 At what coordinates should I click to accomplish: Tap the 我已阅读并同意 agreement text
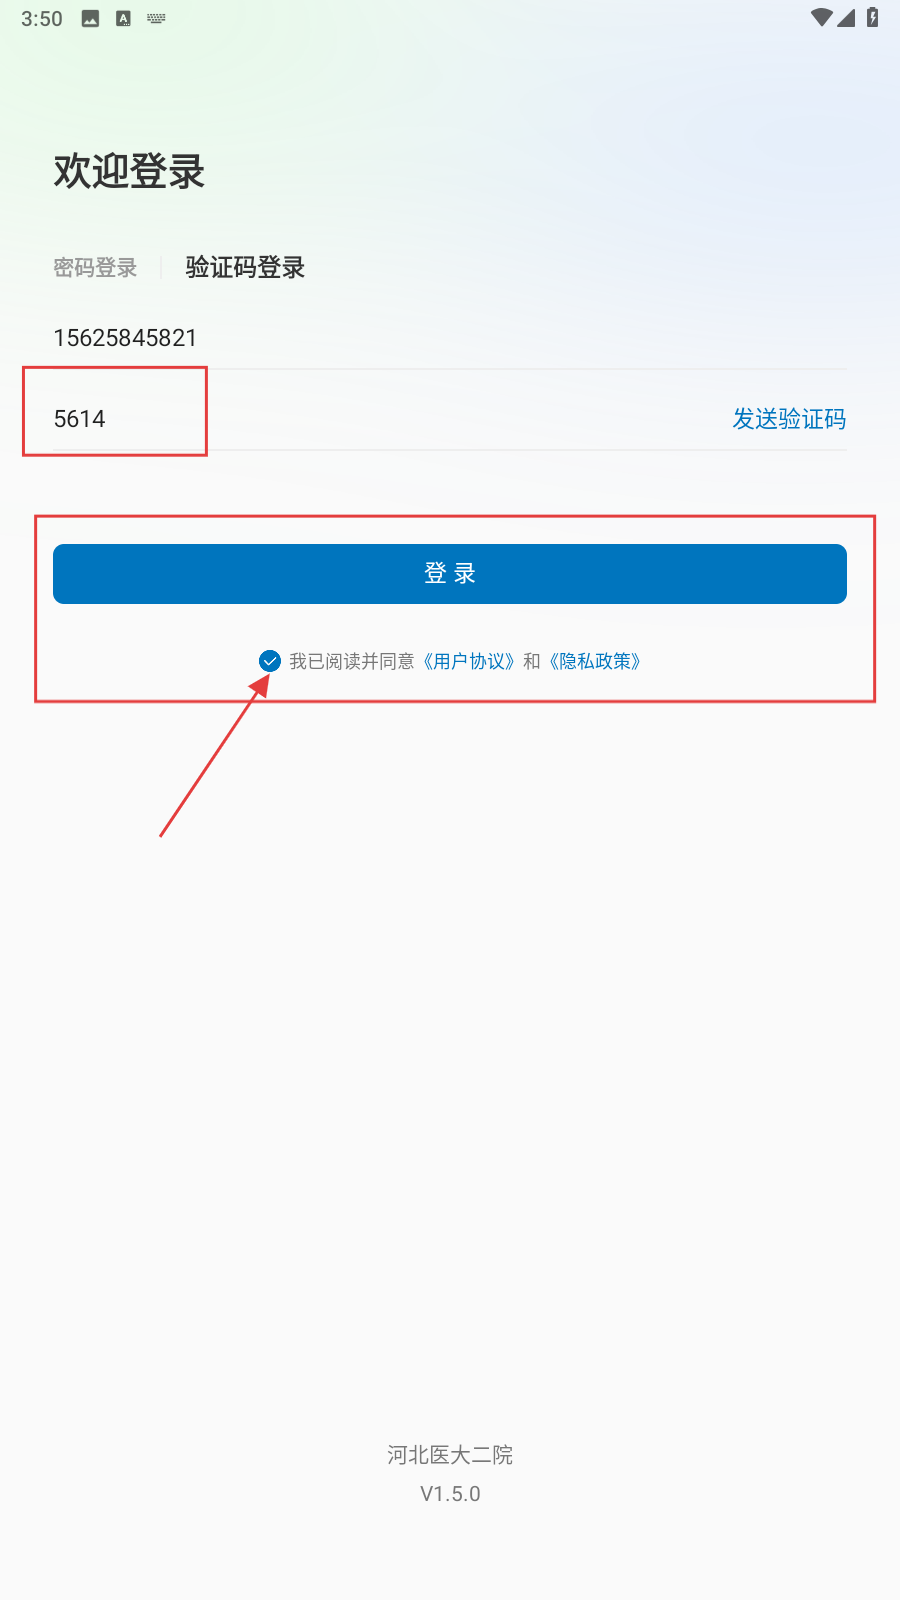(352, 661)
